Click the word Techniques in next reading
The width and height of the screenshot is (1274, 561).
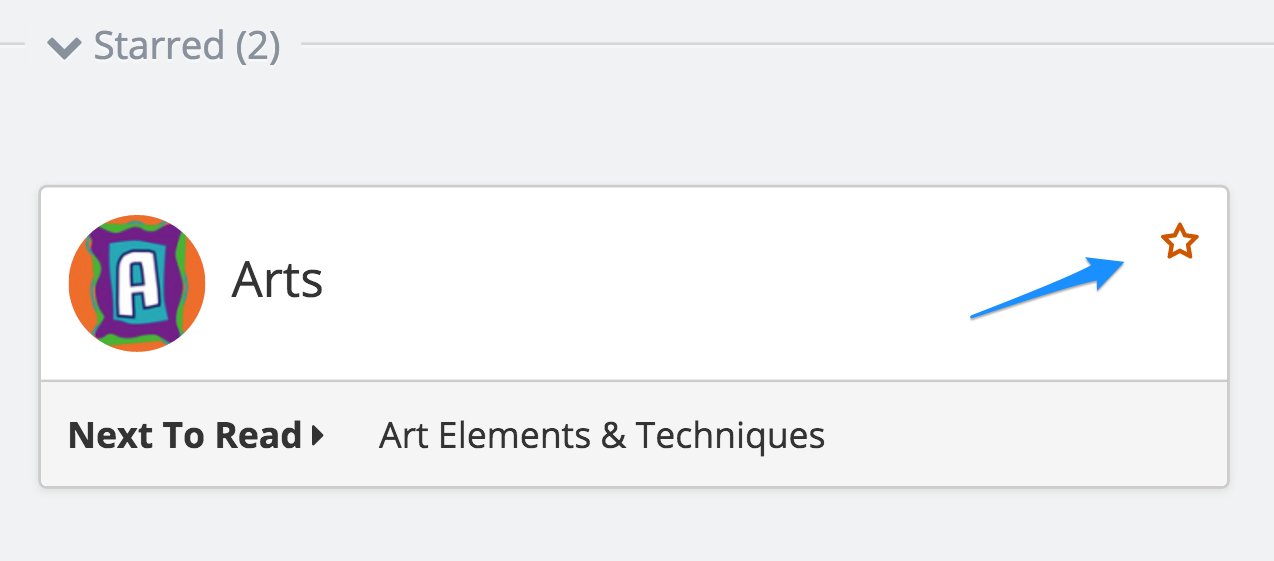(x=730, y=435)
